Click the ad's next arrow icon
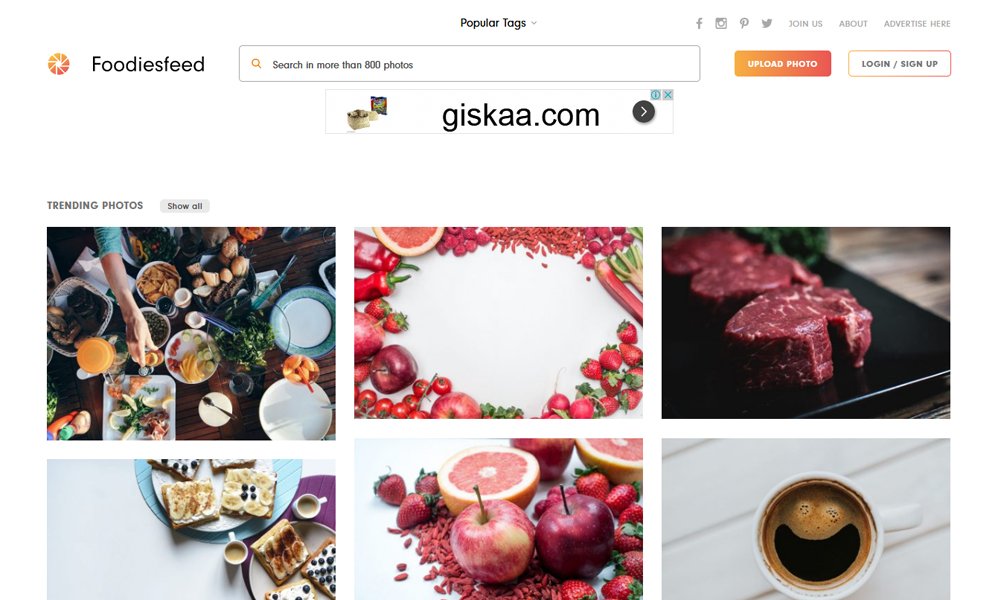Viewport: 1000px width, 600px height. (643, 112)
